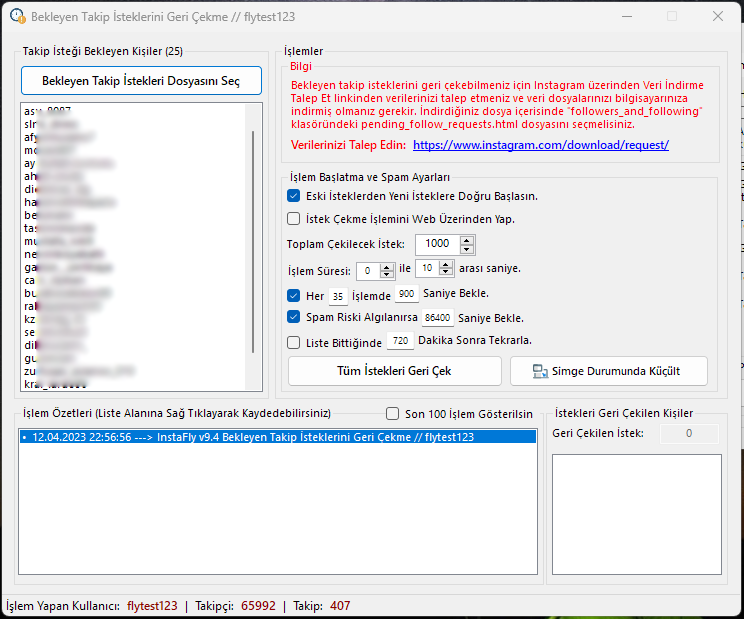Click the pending users list scrollbar
Image resolution: width=744 pixels, height=619 pixels.
click(x=253, y=242)
